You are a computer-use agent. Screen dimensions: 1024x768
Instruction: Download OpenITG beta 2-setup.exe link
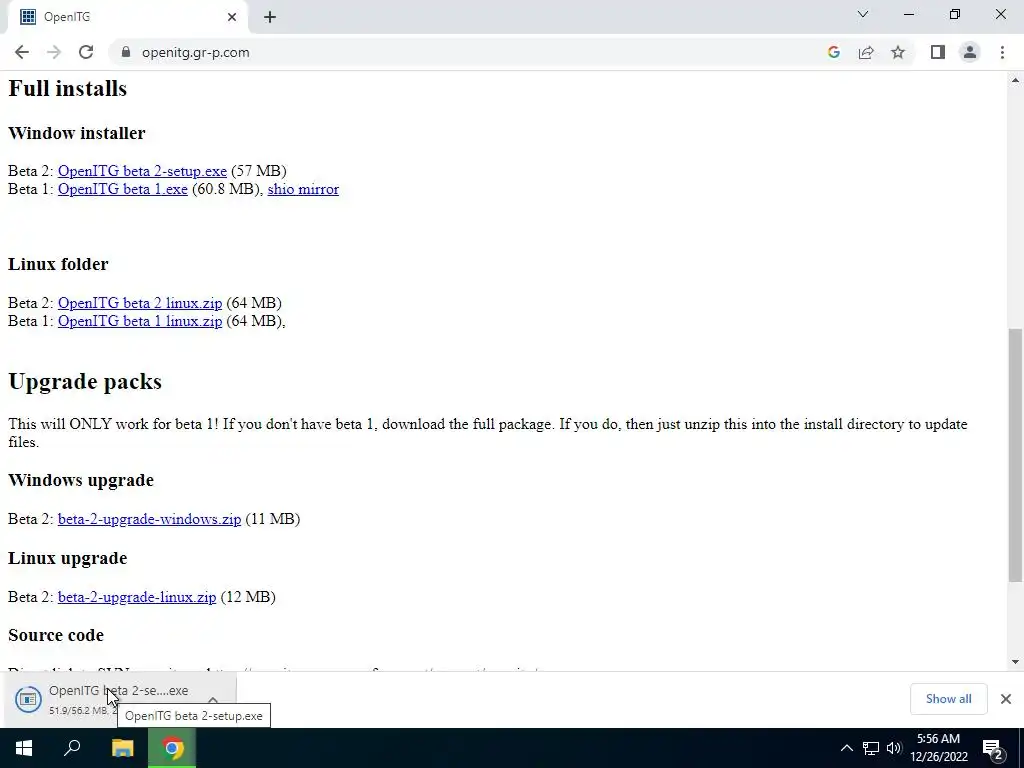142,171
